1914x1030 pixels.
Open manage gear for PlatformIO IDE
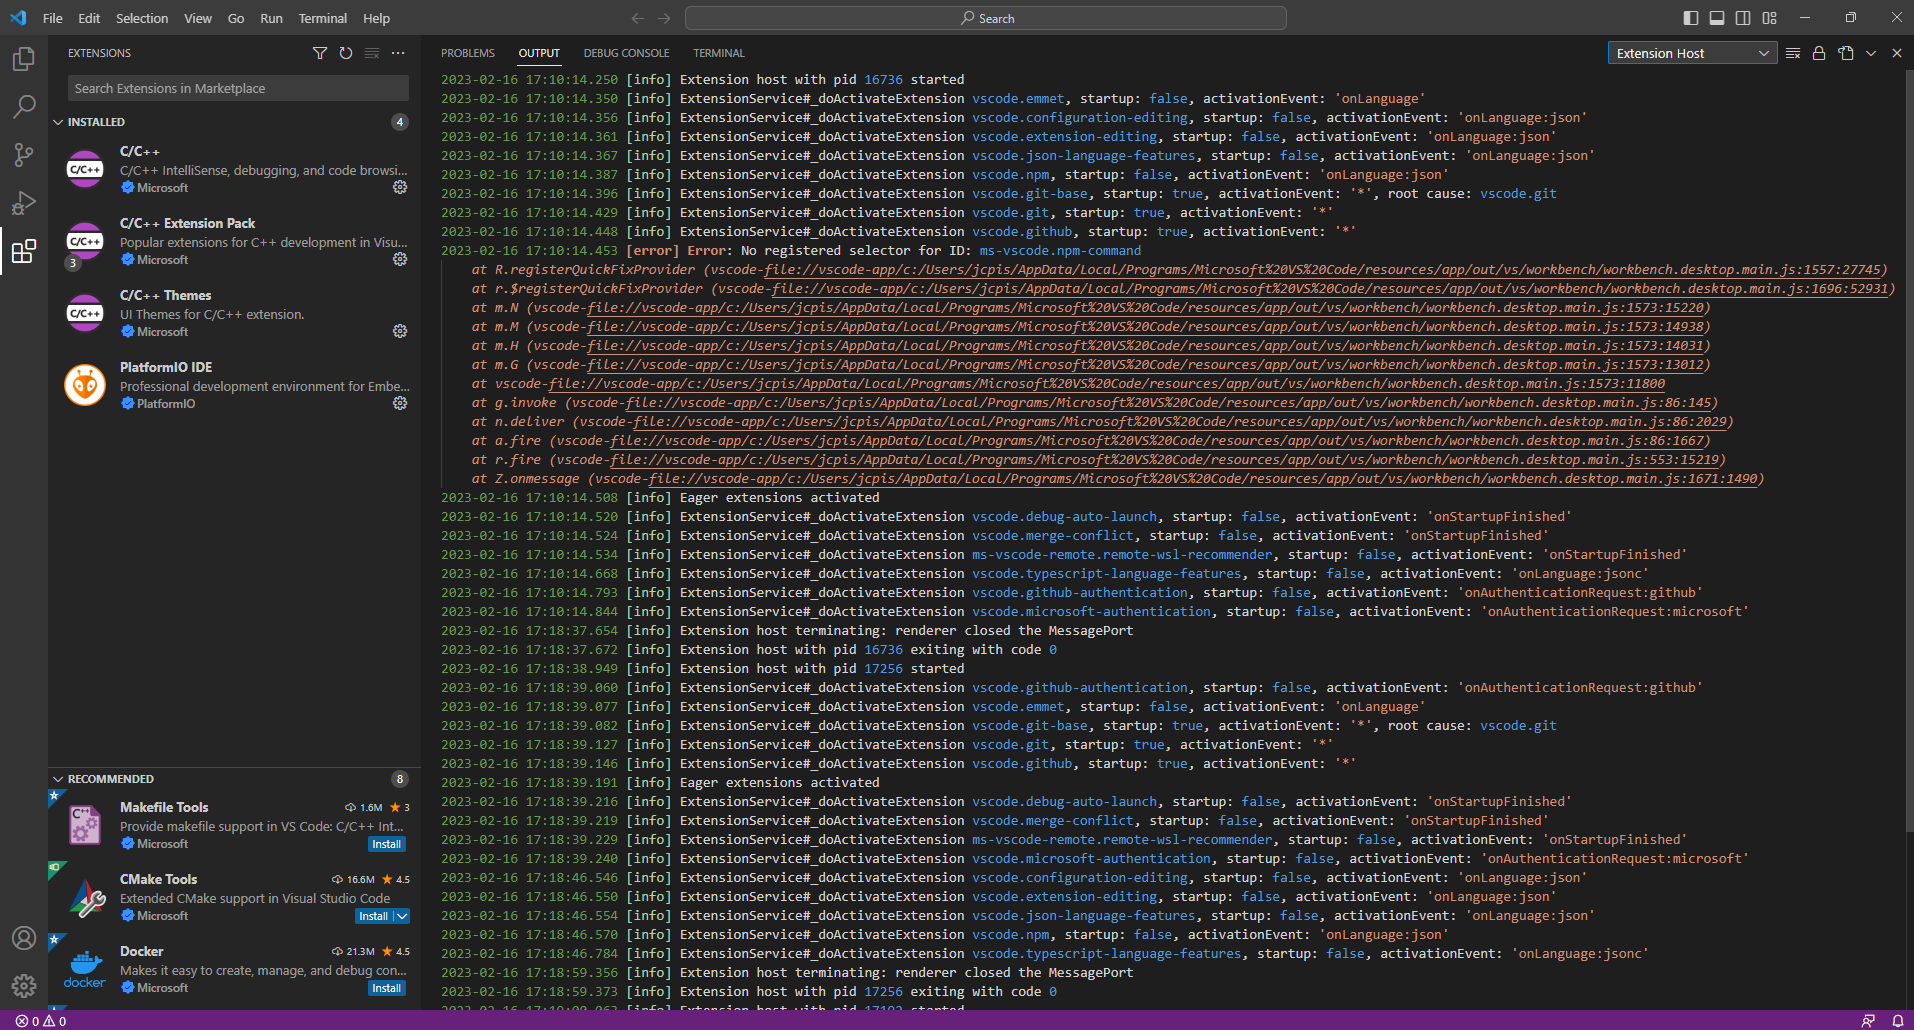[x=400, y=403]
